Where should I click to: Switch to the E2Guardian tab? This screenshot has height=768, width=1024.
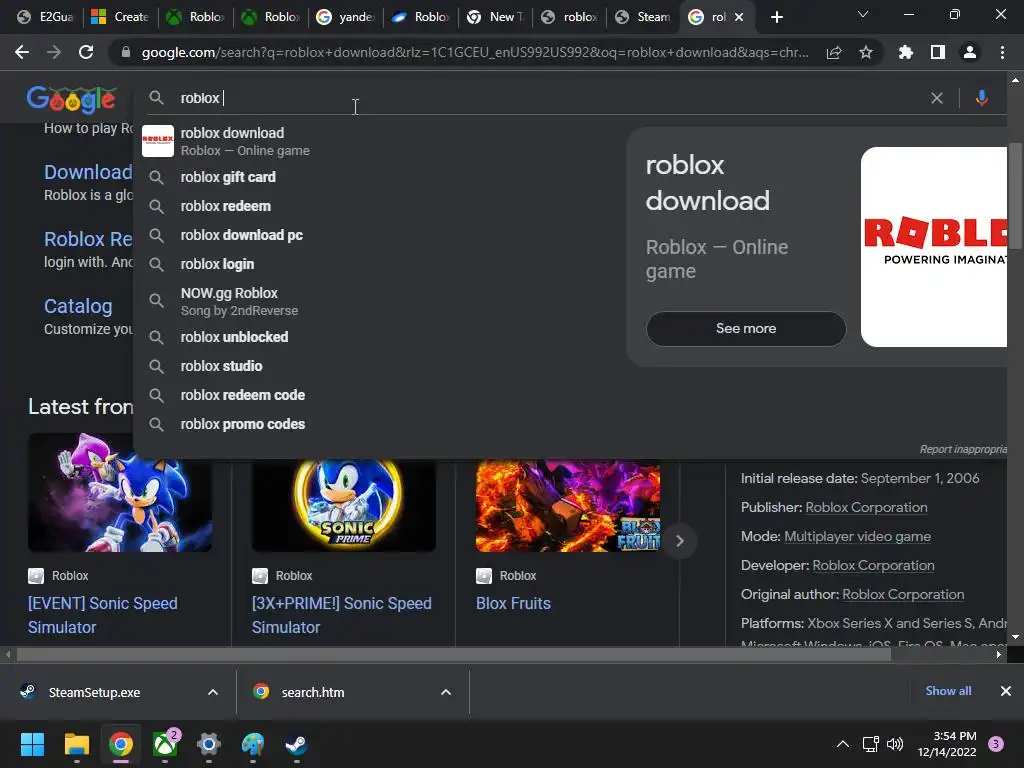click(44, 17)
